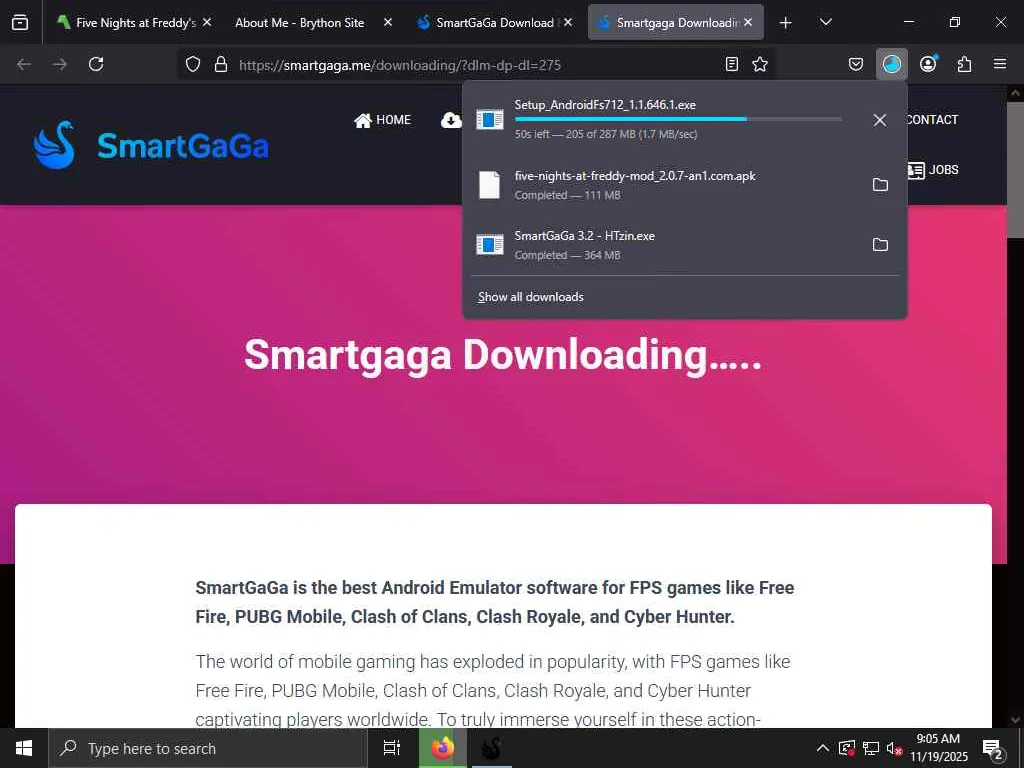Close the SmartGaGa Download tab

pyautogui.click(x=568, y=22)
